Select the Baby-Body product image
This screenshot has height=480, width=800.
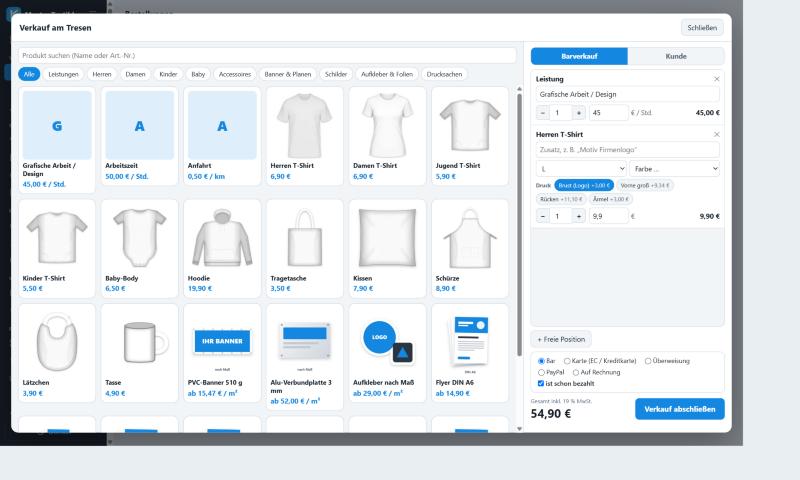coord(139,238)
